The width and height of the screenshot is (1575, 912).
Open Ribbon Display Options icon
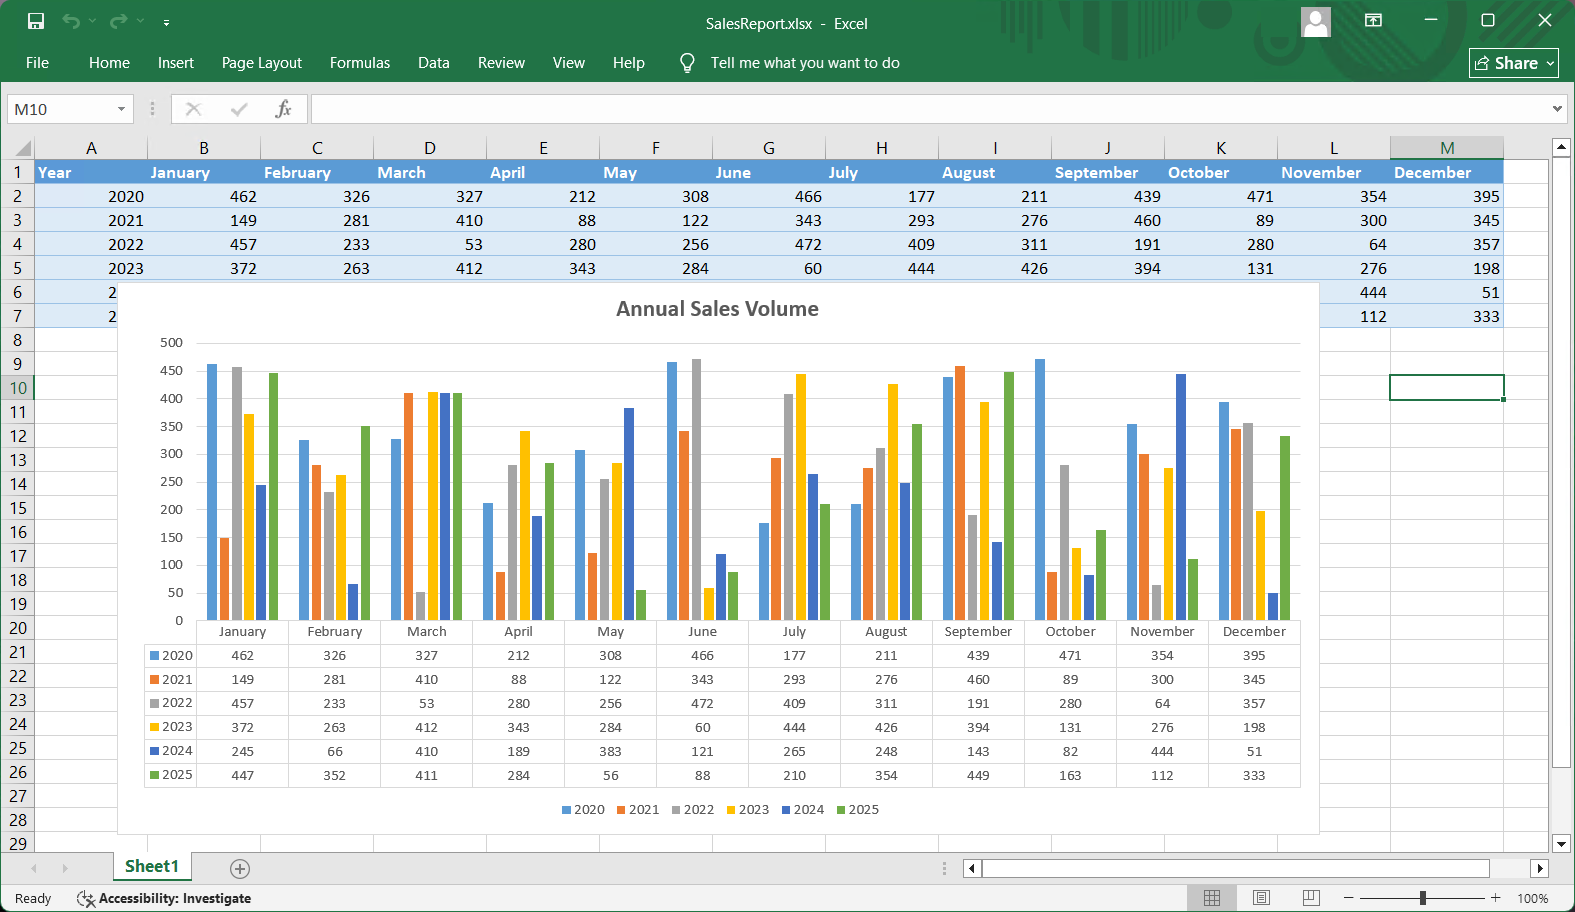(x=1374, y=21)
